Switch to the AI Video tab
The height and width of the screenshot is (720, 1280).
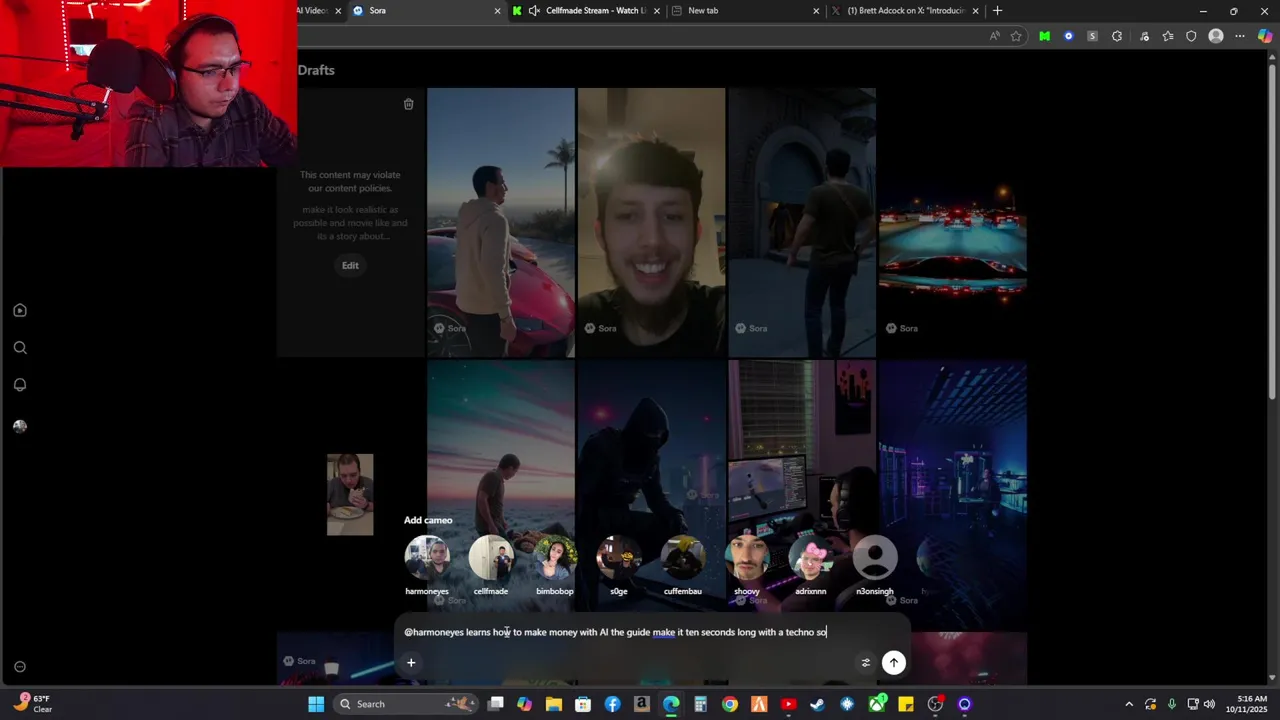pyautogui.click(x=320, y=11)
